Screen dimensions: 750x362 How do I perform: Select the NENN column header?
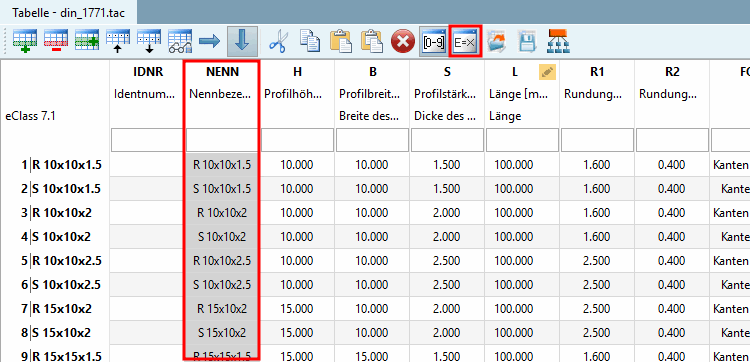[222, 72]
